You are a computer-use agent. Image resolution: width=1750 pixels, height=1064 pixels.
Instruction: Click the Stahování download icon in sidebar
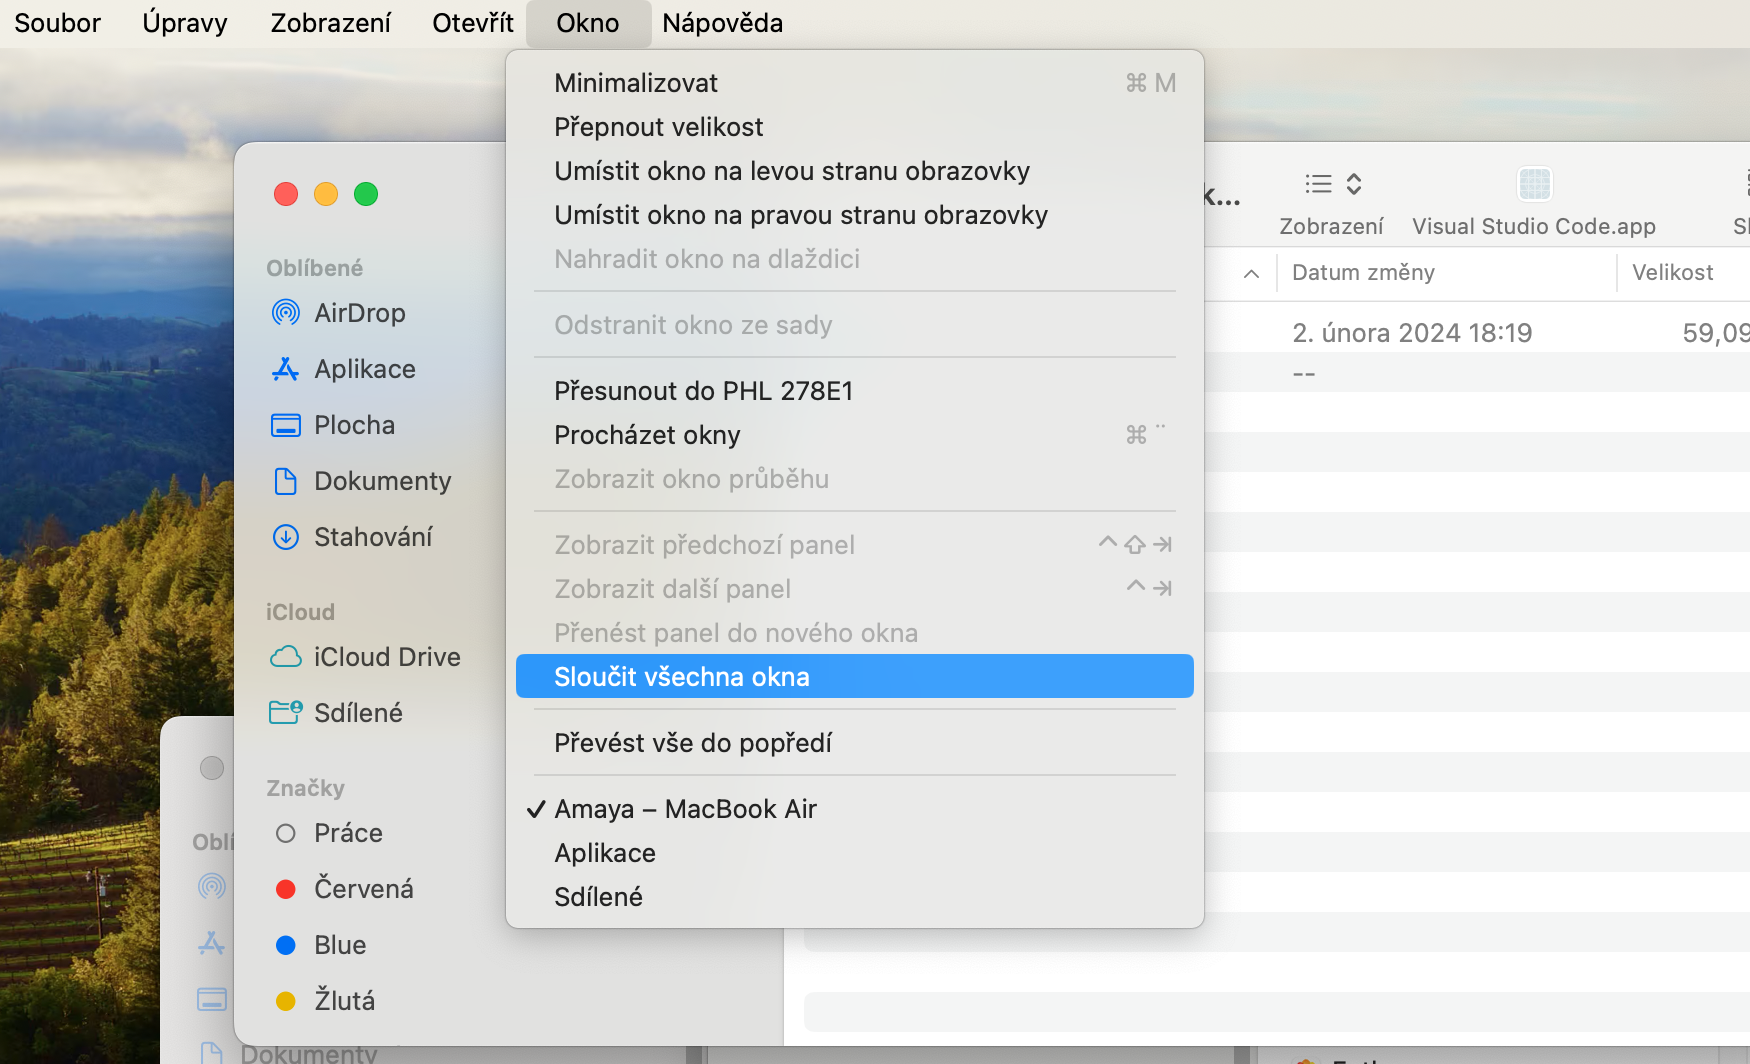(286, 537)
